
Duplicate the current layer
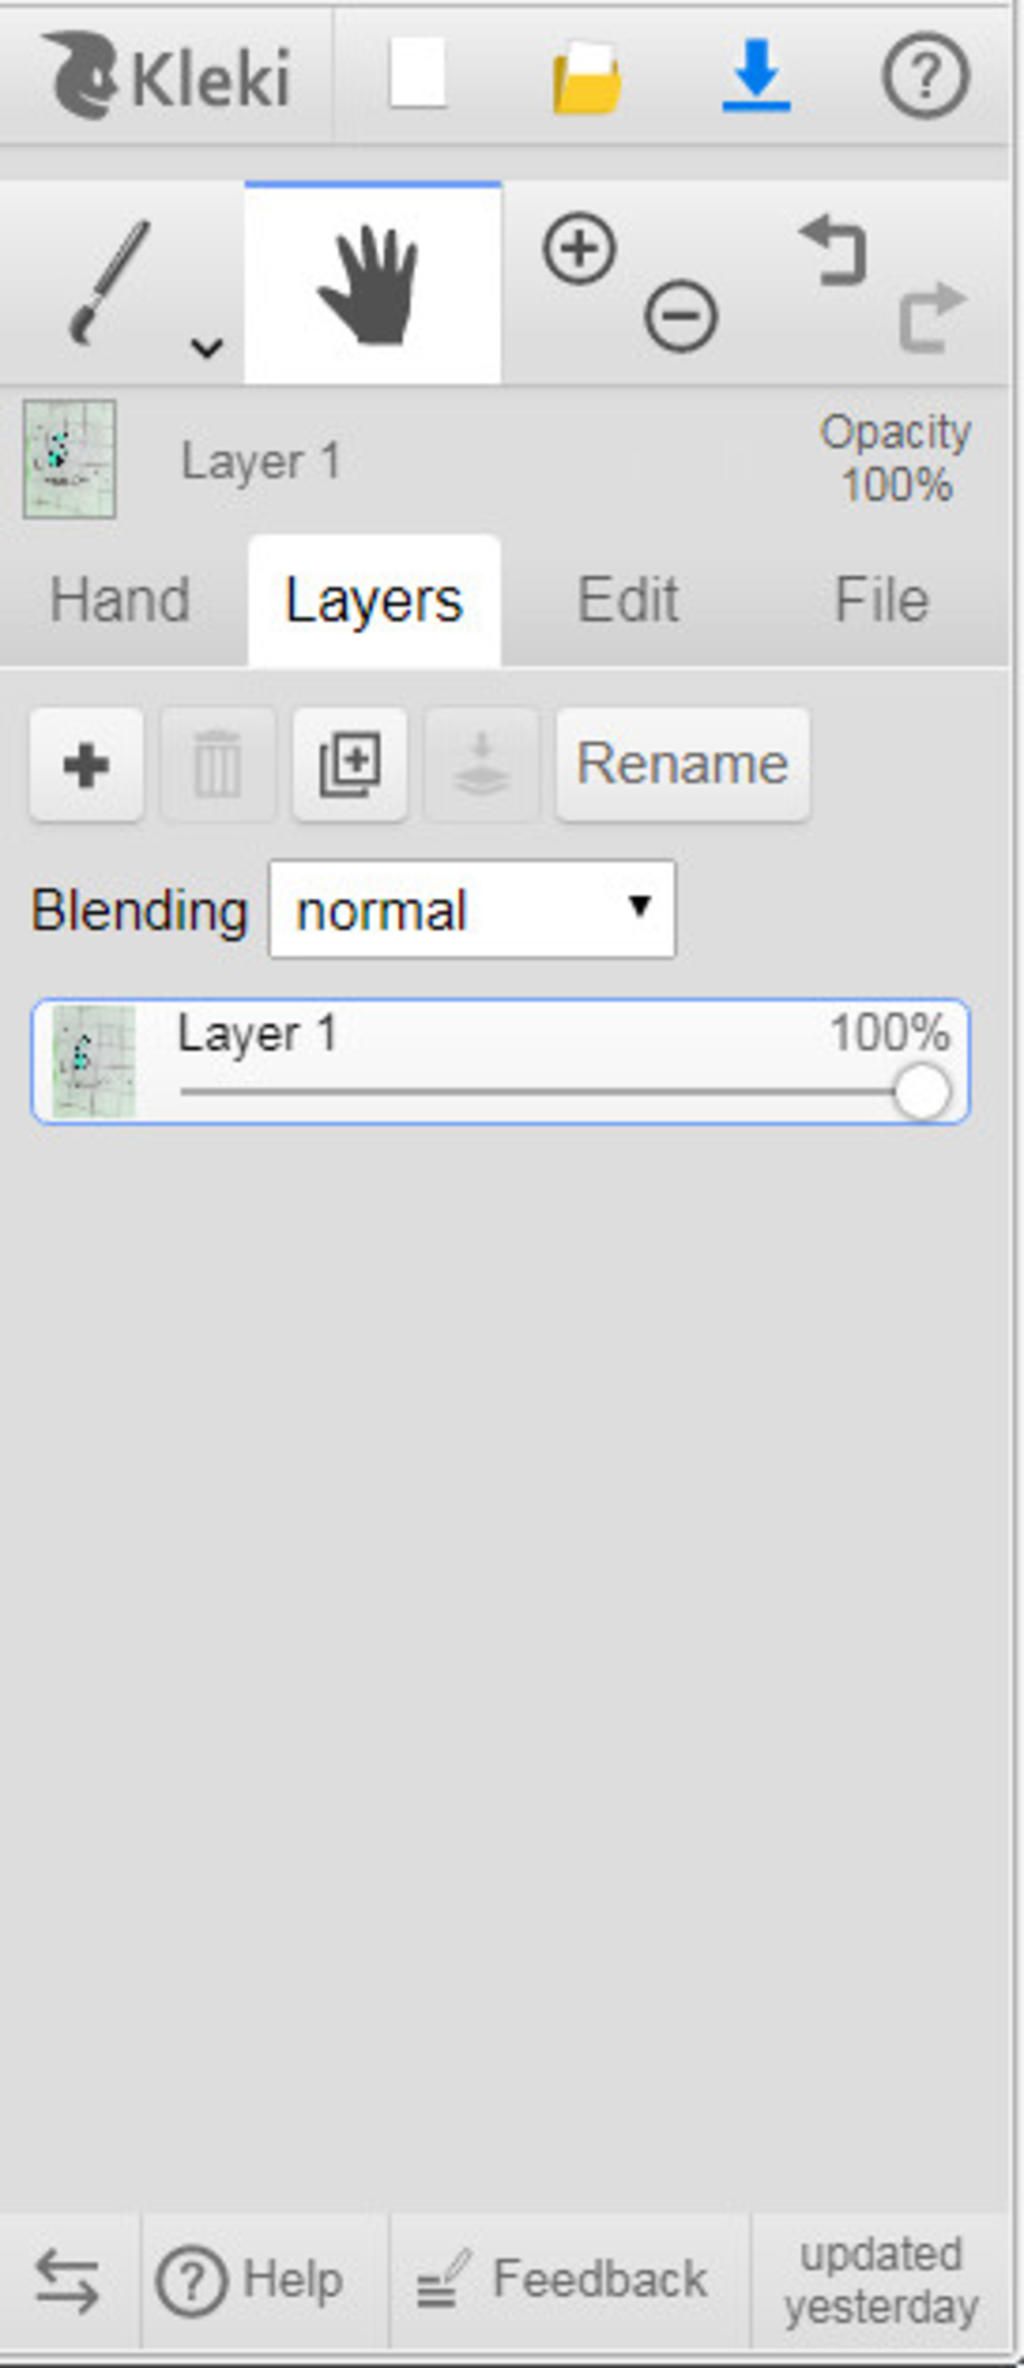[x=349, y=765]
